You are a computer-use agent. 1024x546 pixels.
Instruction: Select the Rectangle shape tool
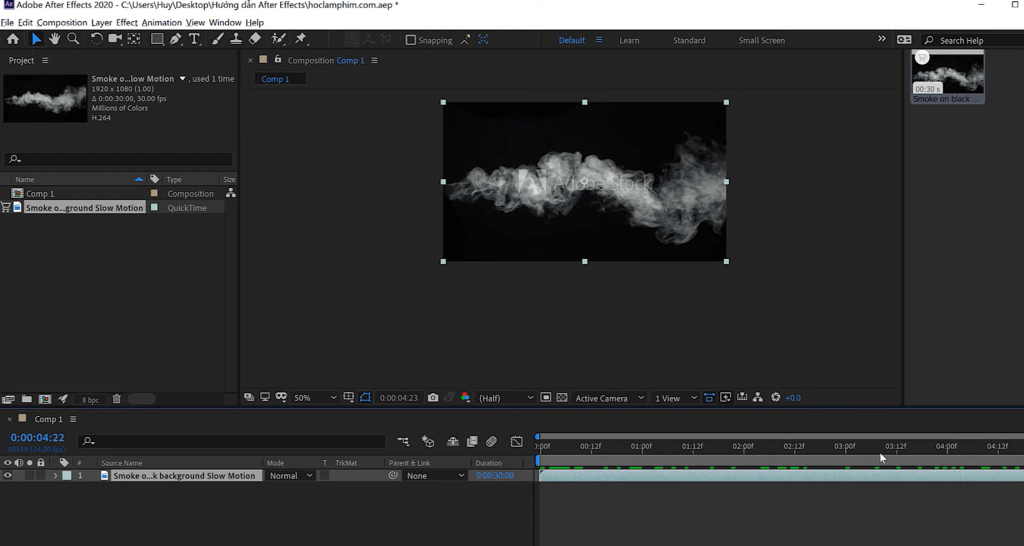click(157, 39)
